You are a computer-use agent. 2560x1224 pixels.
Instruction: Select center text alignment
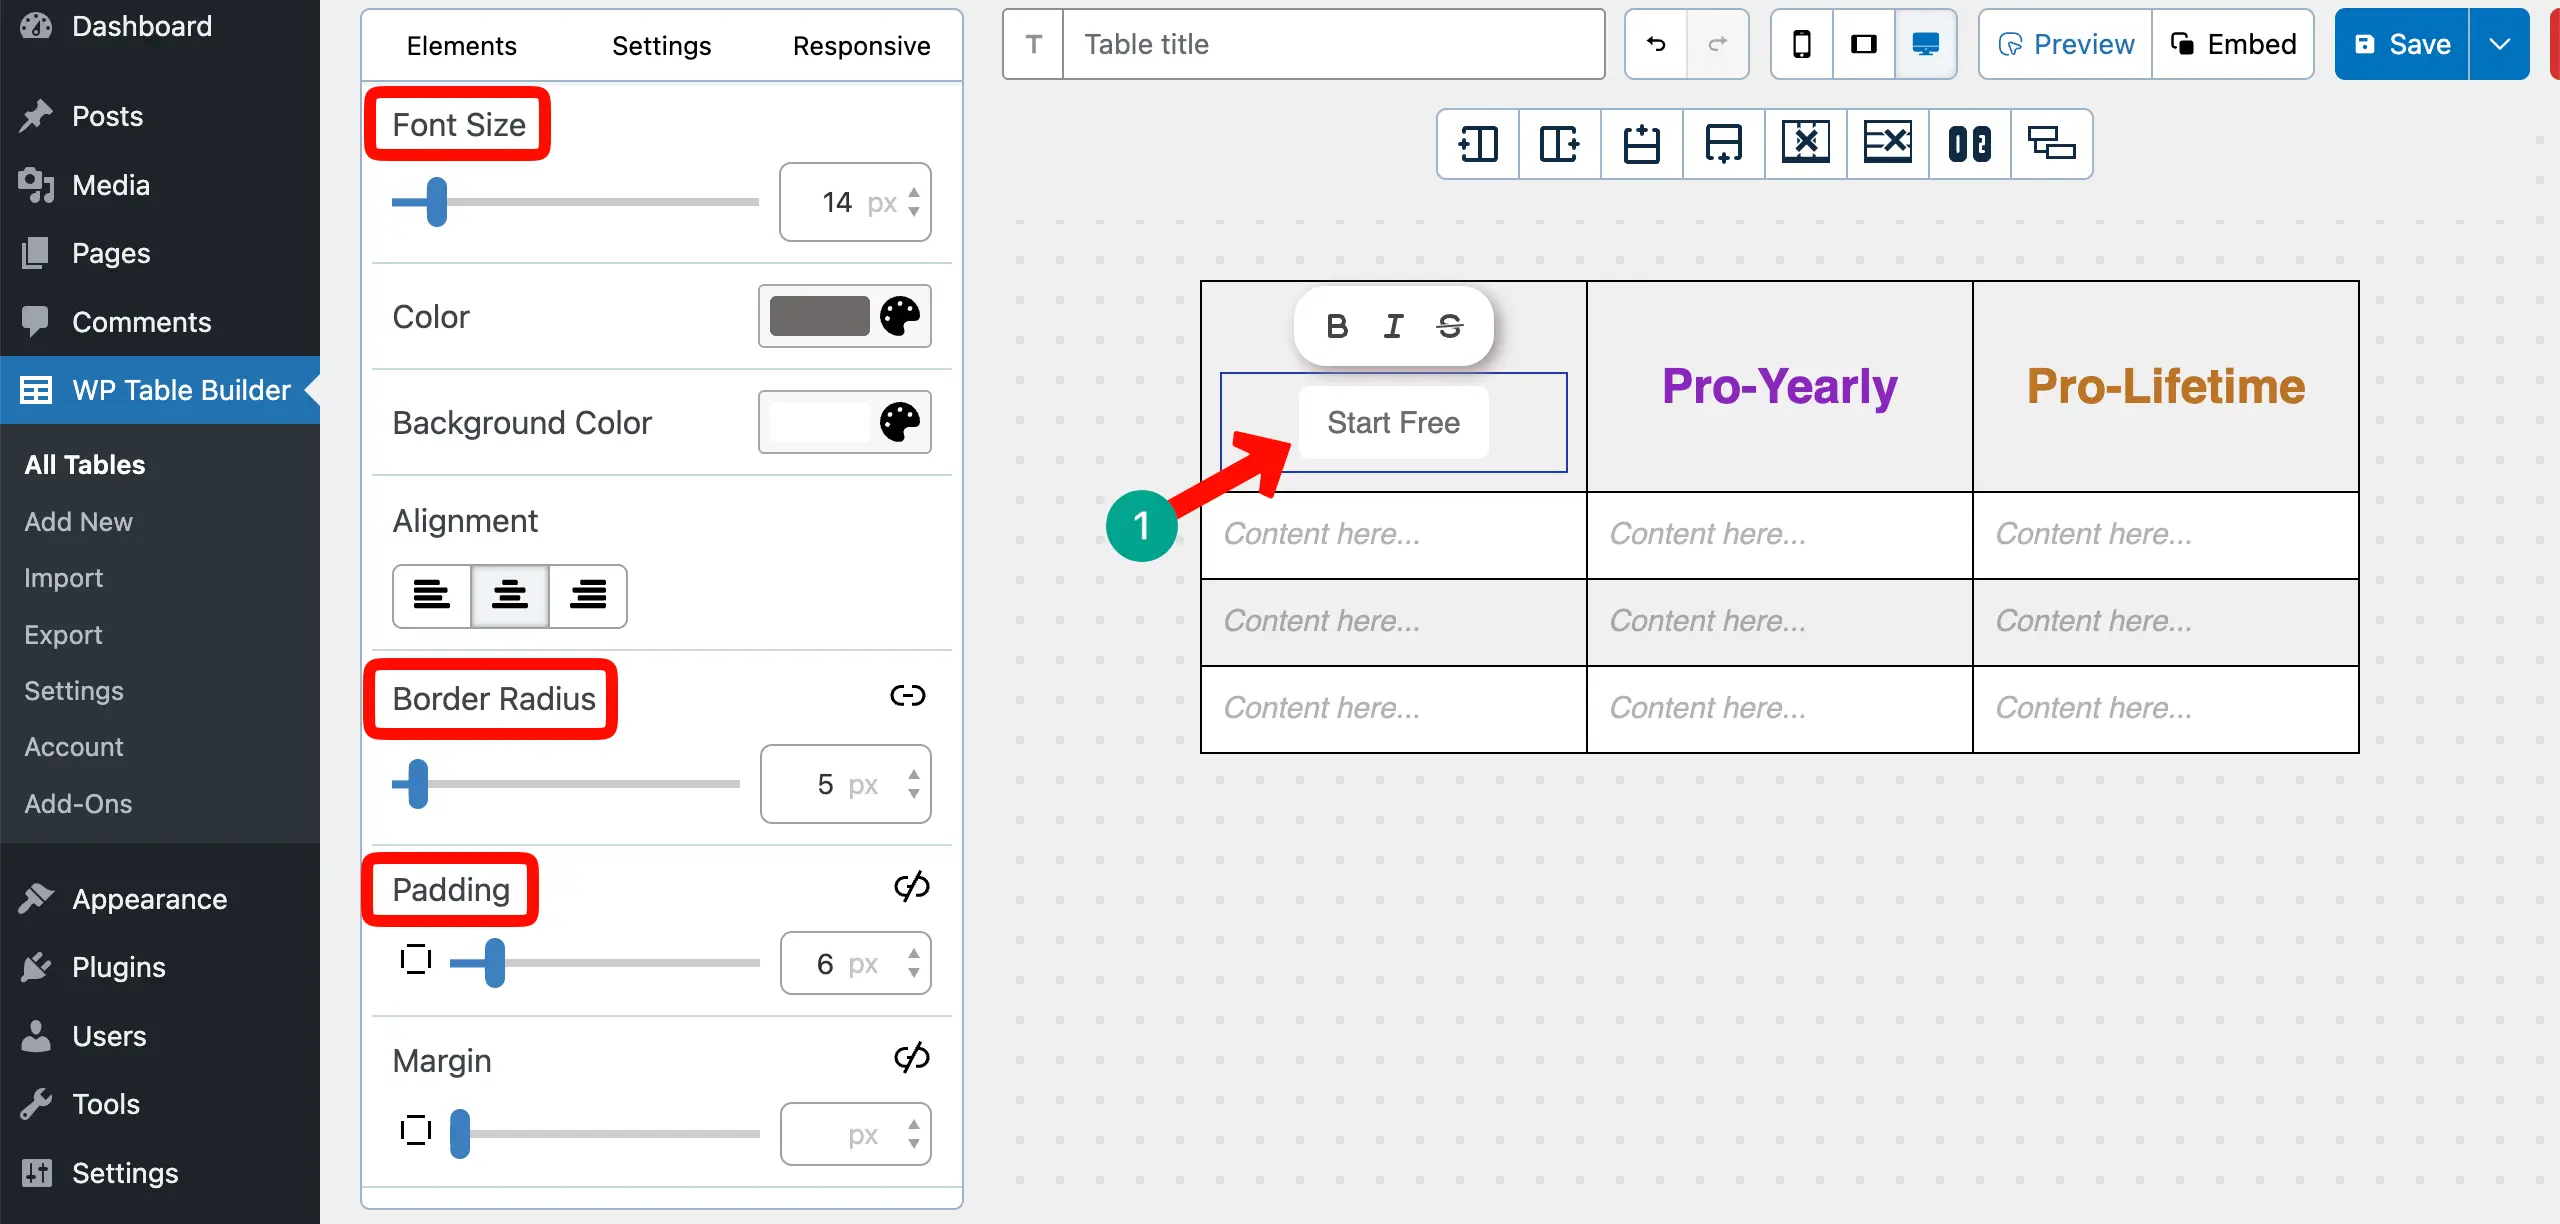click(x=509, y=596)
